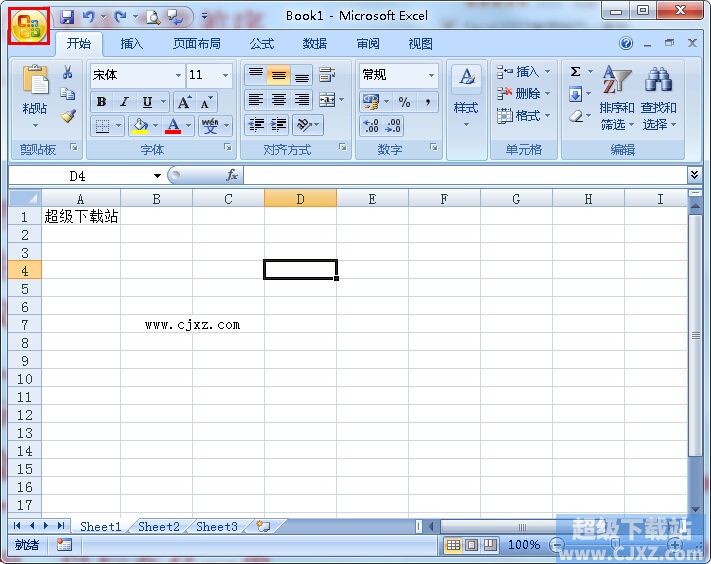Screen dimensions: 711x564
Task: Switch to the 插入 ribbon tab
Action: click(x=131, y=44)
